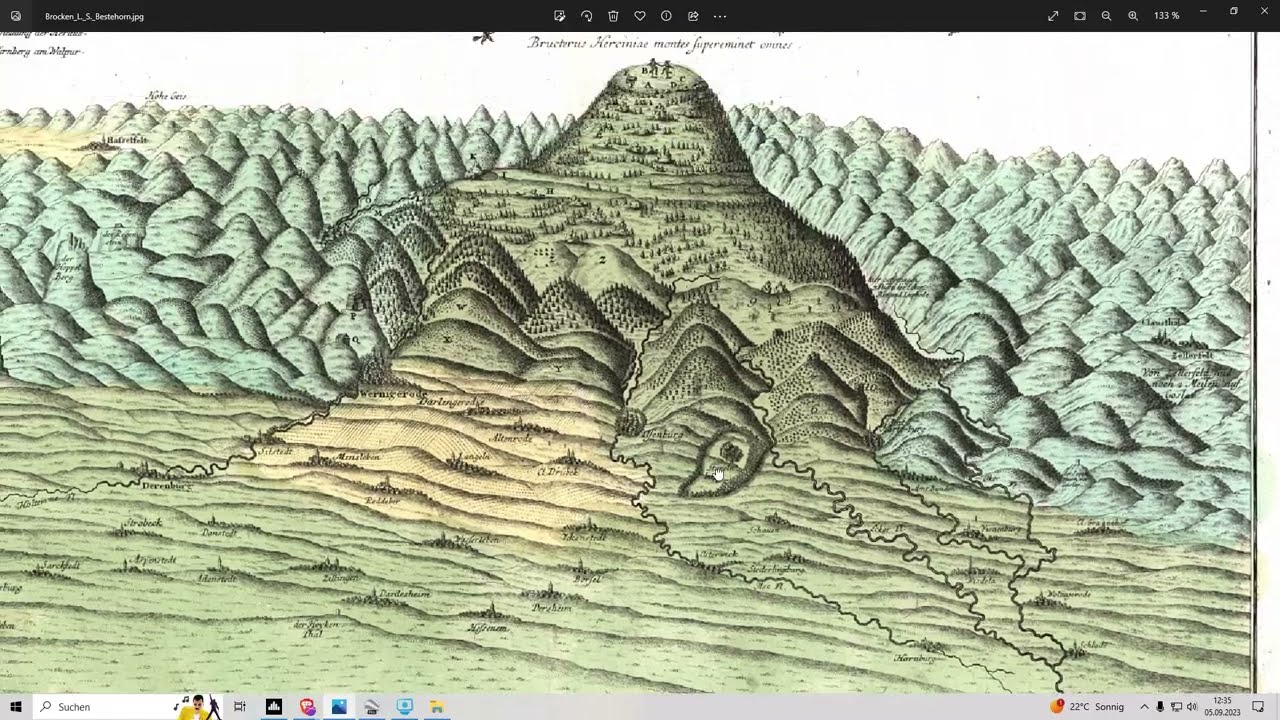Screen dimensions: 1280x720
Task: Switch to the Photos app taskbar icon
Action: point(339,707)
